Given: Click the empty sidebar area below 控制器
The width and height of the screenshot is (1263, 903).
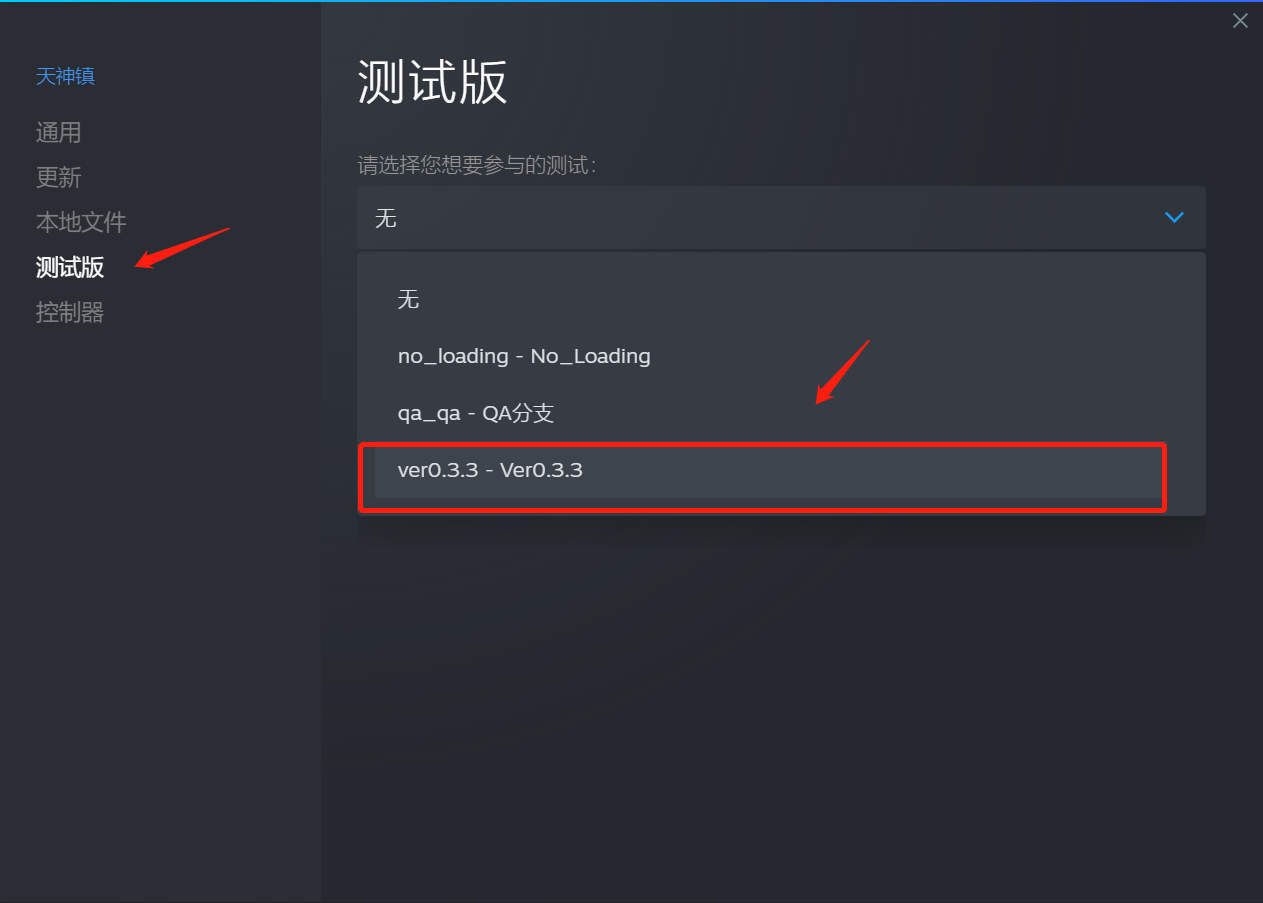Looking at the screenshot, I should click(160, 600).
